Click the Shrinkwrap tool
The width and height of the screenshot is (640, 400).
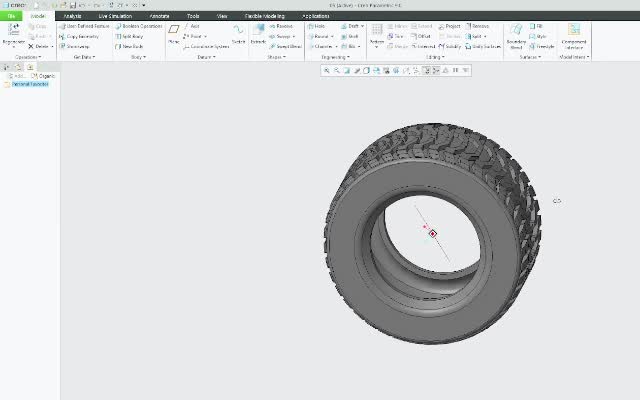tap(74, 47)
